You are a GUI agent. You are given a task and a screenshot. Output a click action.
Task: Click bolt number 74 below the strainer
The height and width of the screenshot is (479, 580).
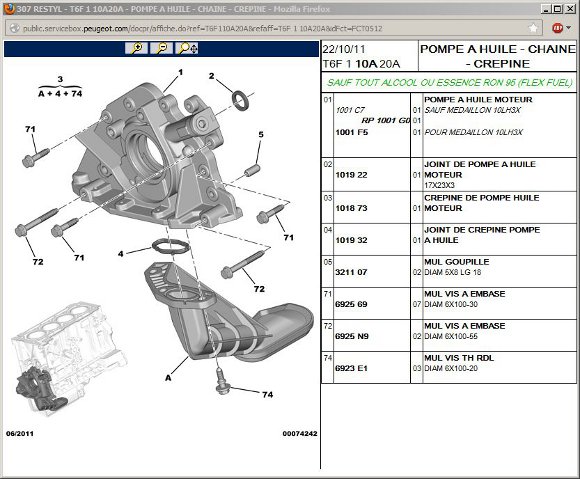point(222,381)
